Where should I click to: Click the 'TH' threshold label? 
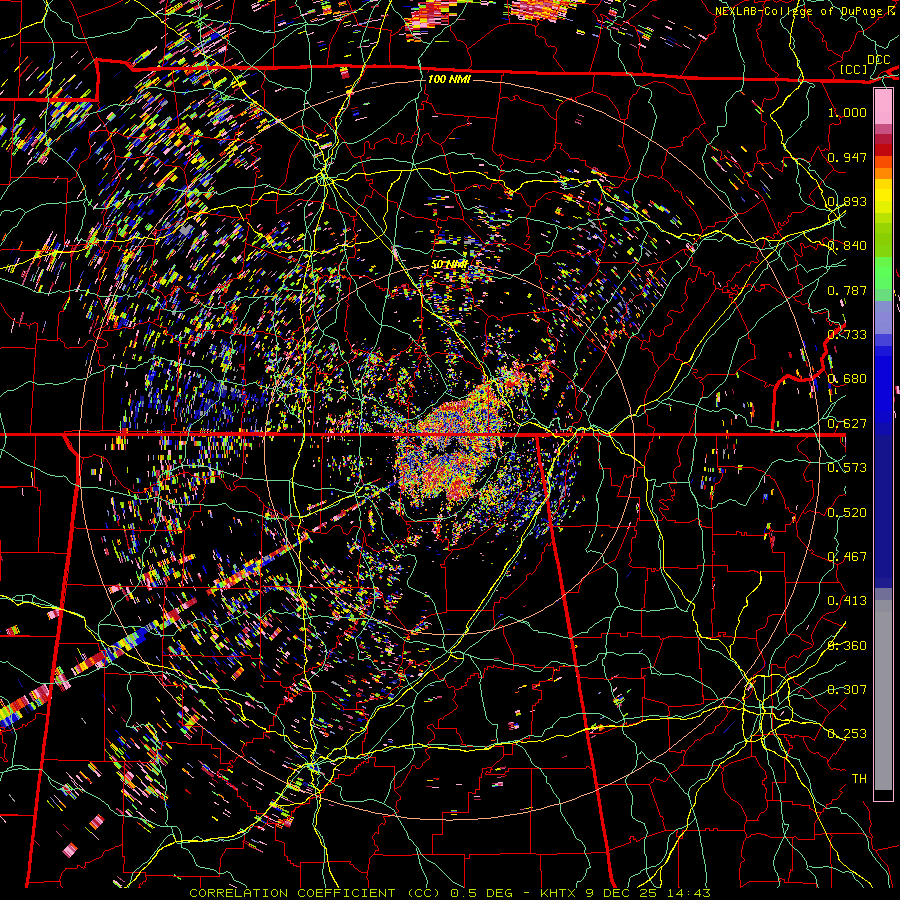[859, 778]
